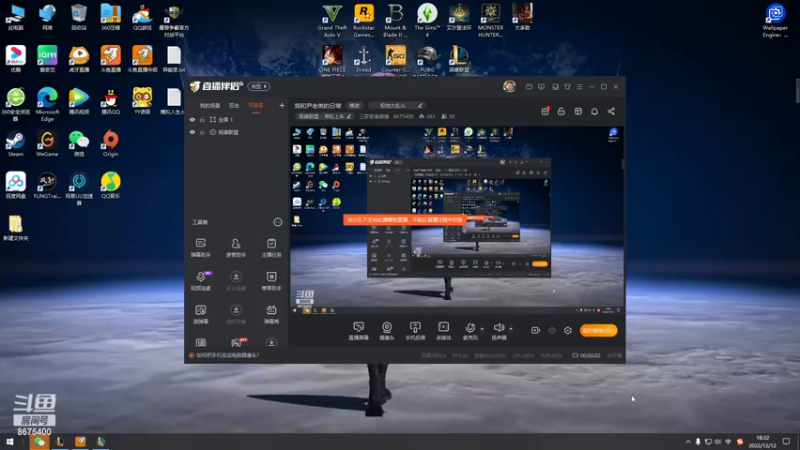The width and height of the screenshot is (800, 450).
Task: Select the highlighted orange scene tab
Action: 256,106
